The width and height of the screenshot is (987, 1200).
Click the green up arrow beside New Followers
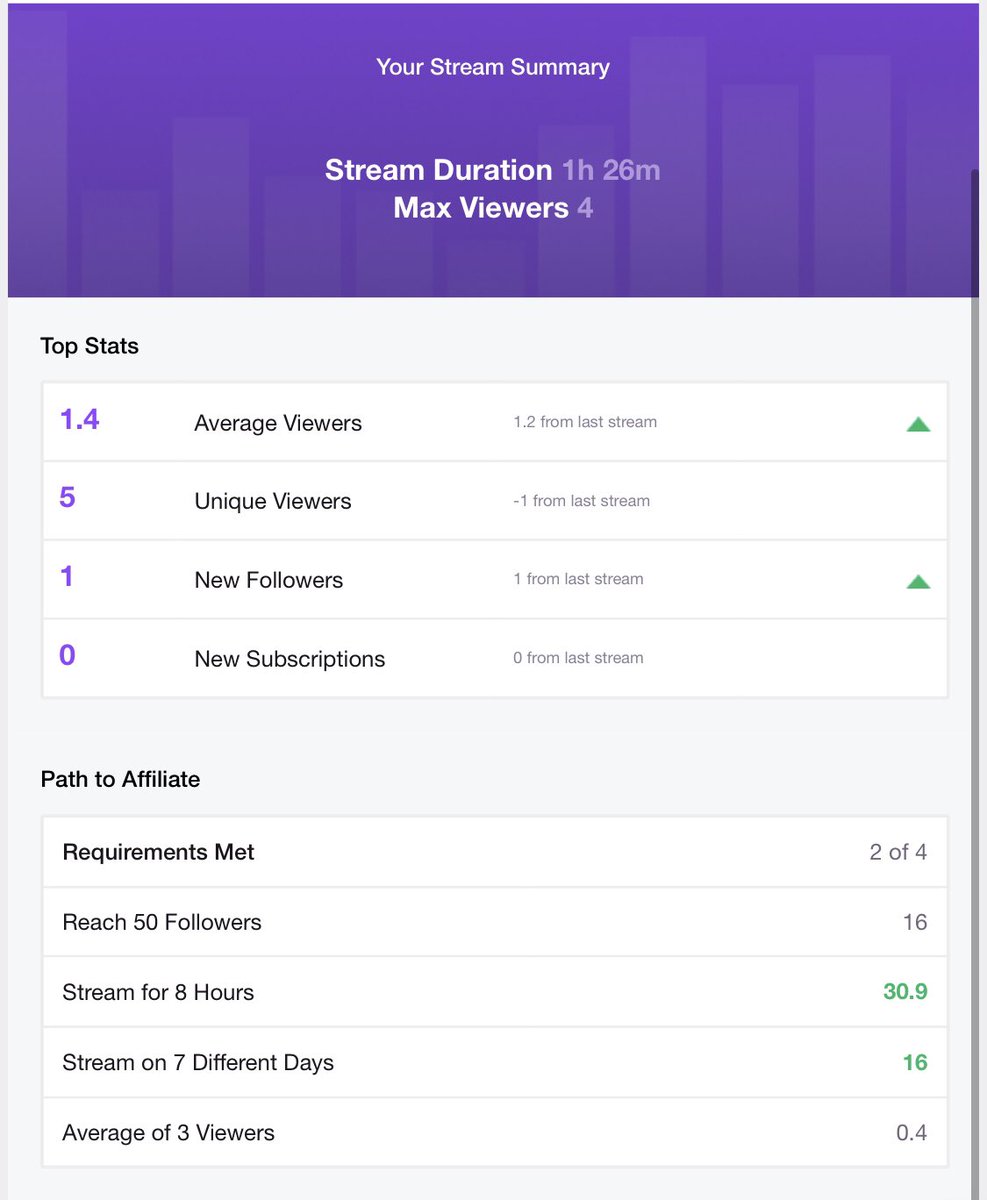(918, 581)
